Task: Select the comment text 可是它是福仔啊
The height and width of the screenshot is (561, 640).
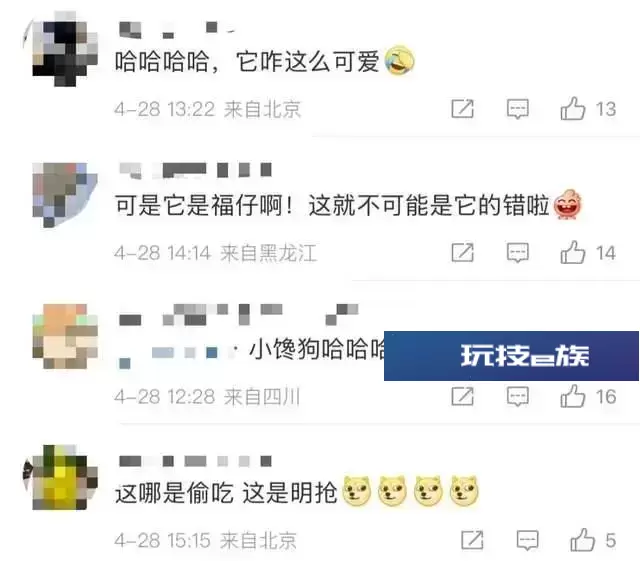Action: [204, 205]
